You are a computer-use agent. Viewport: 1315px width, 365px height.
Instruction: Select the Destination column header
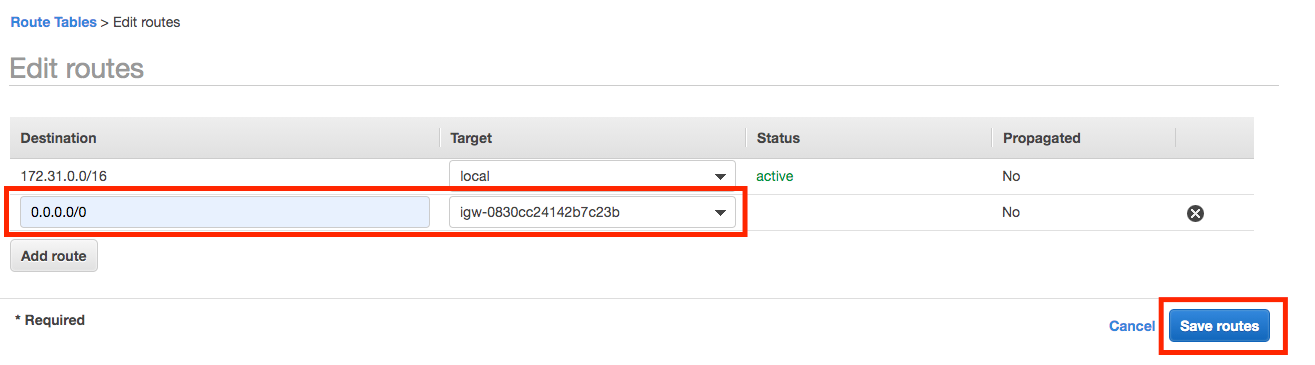(58, 138)
